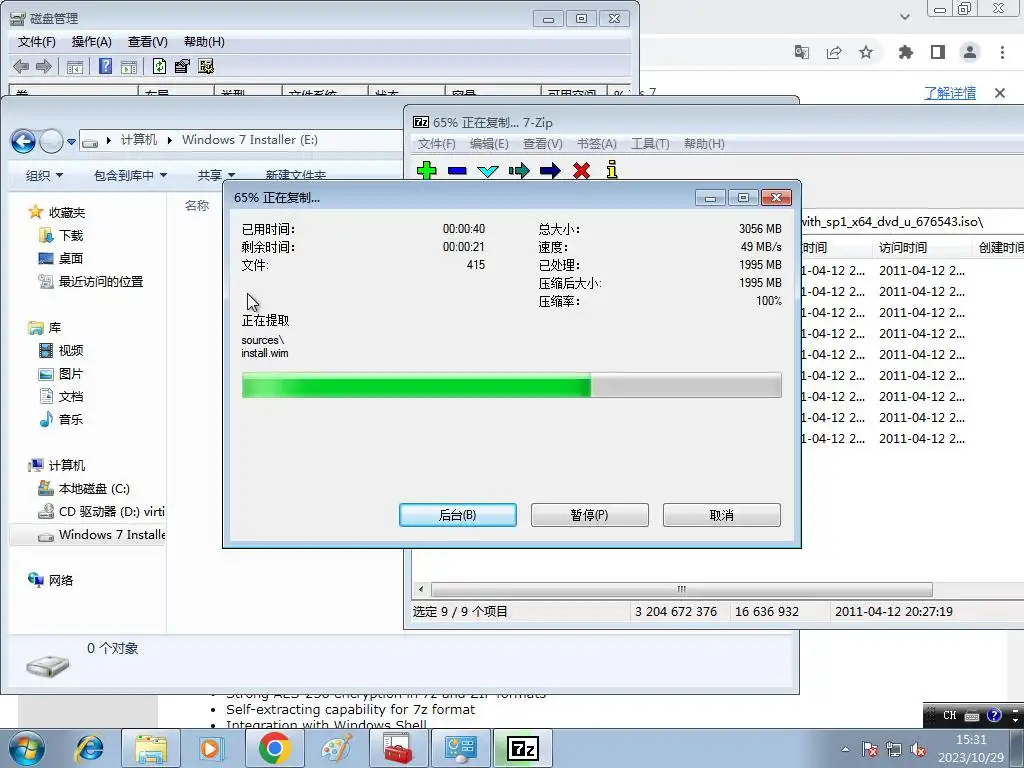The width and height of the screenshot is (1024, 768).
Task: Click Disk Management help question mark icon
Action: (x=105, y=66)
